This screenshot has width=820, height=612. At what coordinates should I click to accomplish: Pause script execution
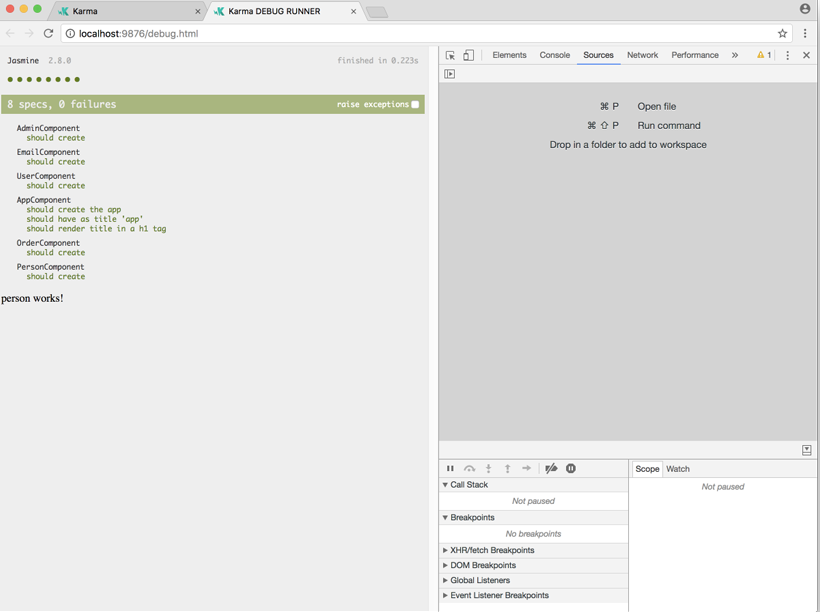click(450, 468)
